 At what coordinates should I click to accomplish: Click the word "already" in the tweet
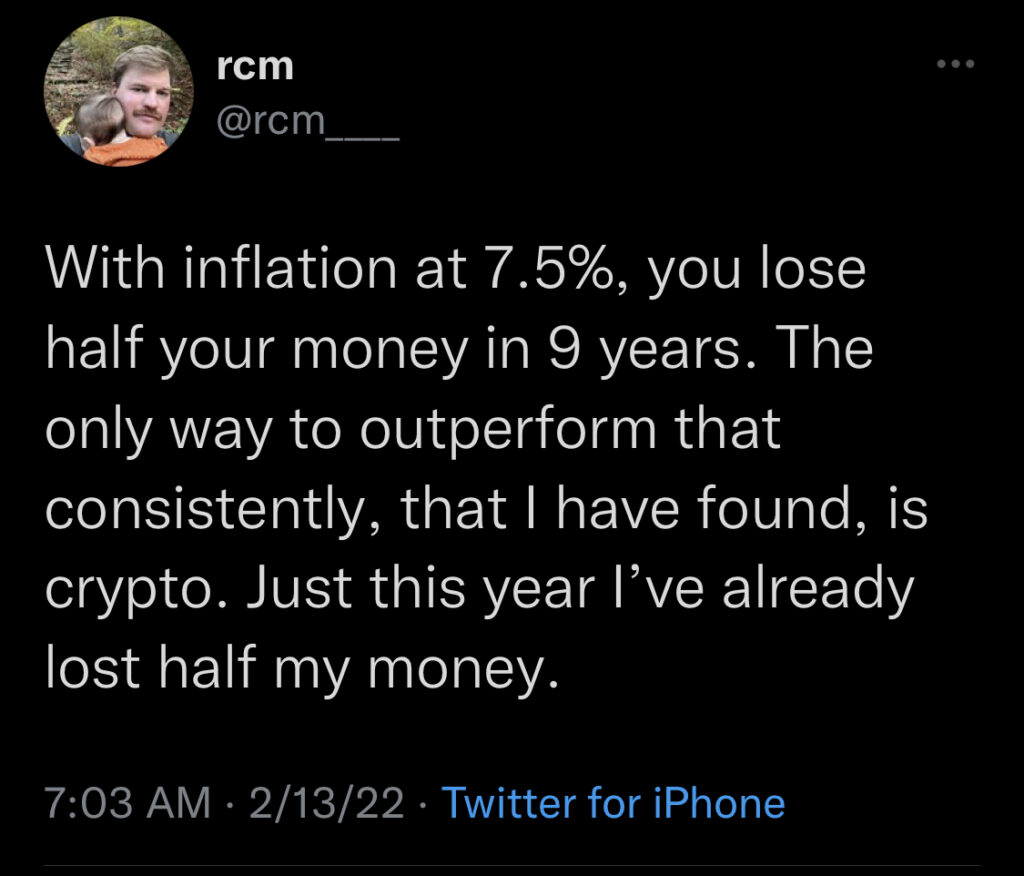pyautogui.click(x=818, y=589)
